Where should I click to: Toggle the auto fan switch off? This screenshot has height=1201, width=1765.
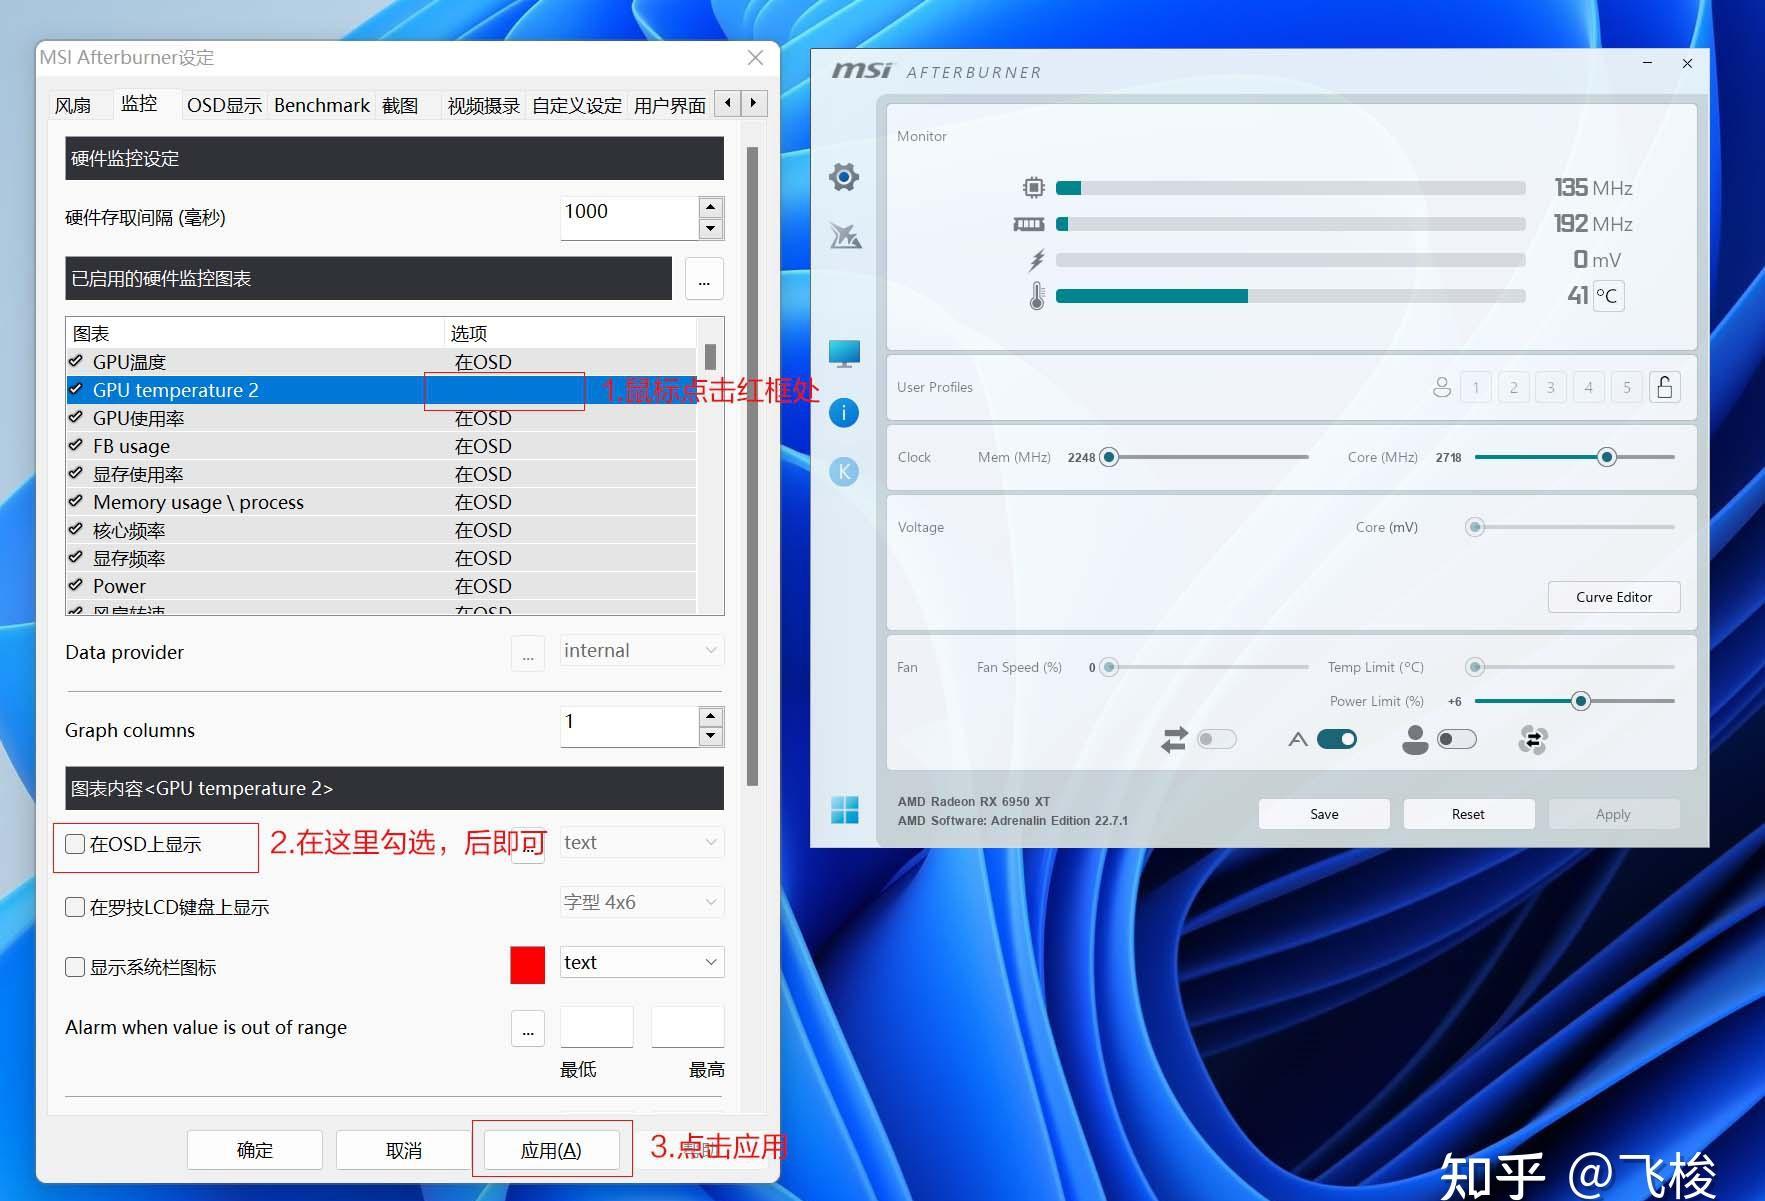(1337, 740)
